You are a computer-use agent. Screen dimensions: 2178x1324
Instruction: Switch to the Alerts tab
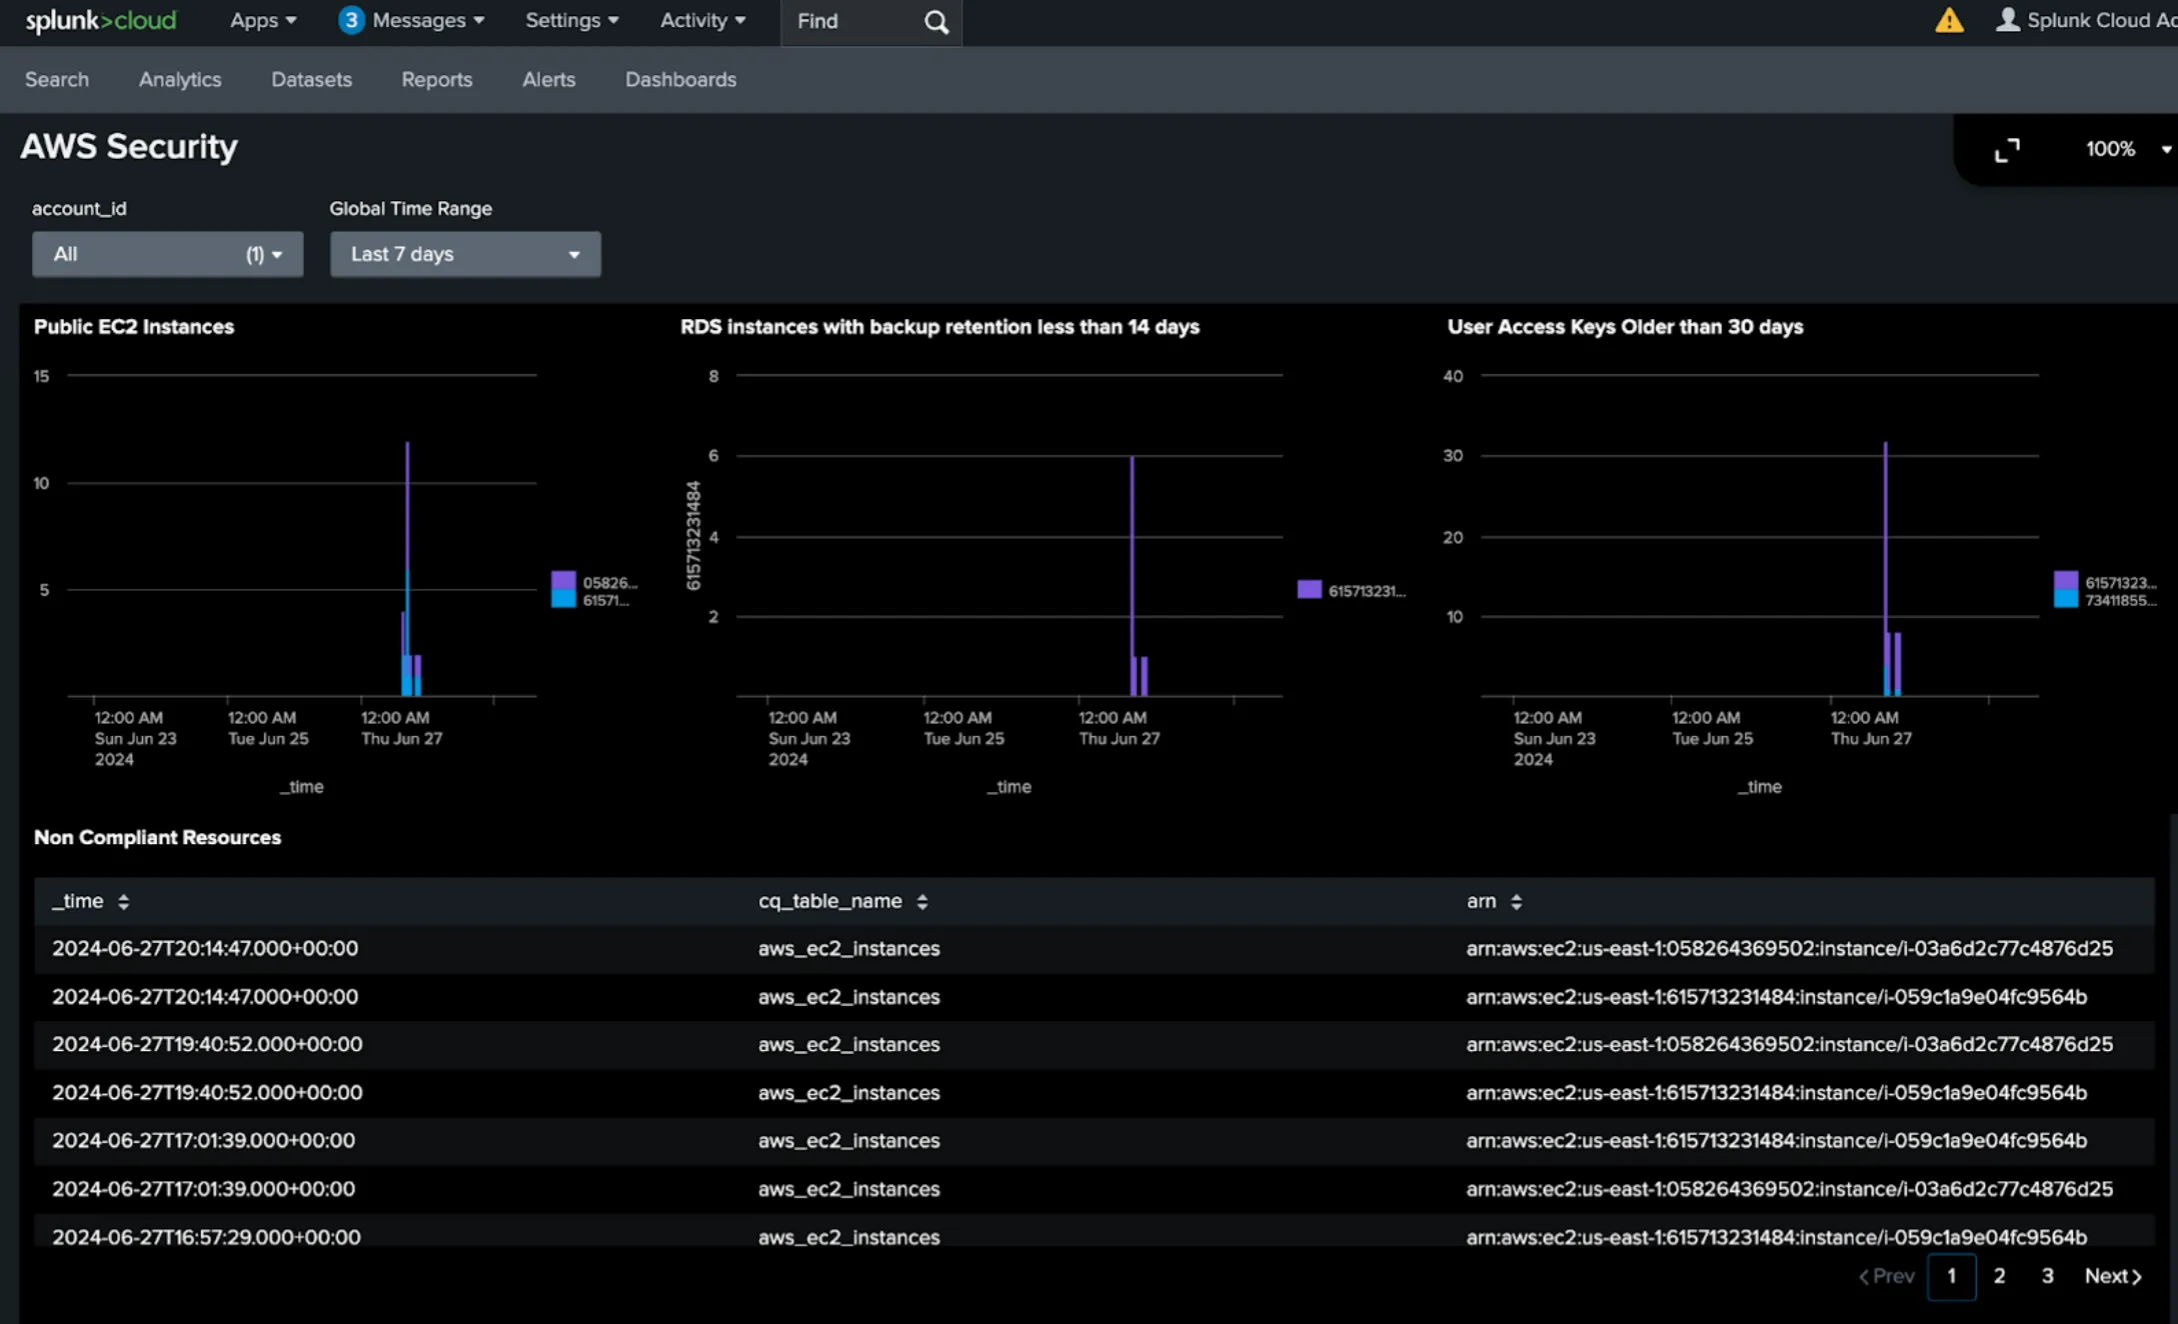coord(549,79)
